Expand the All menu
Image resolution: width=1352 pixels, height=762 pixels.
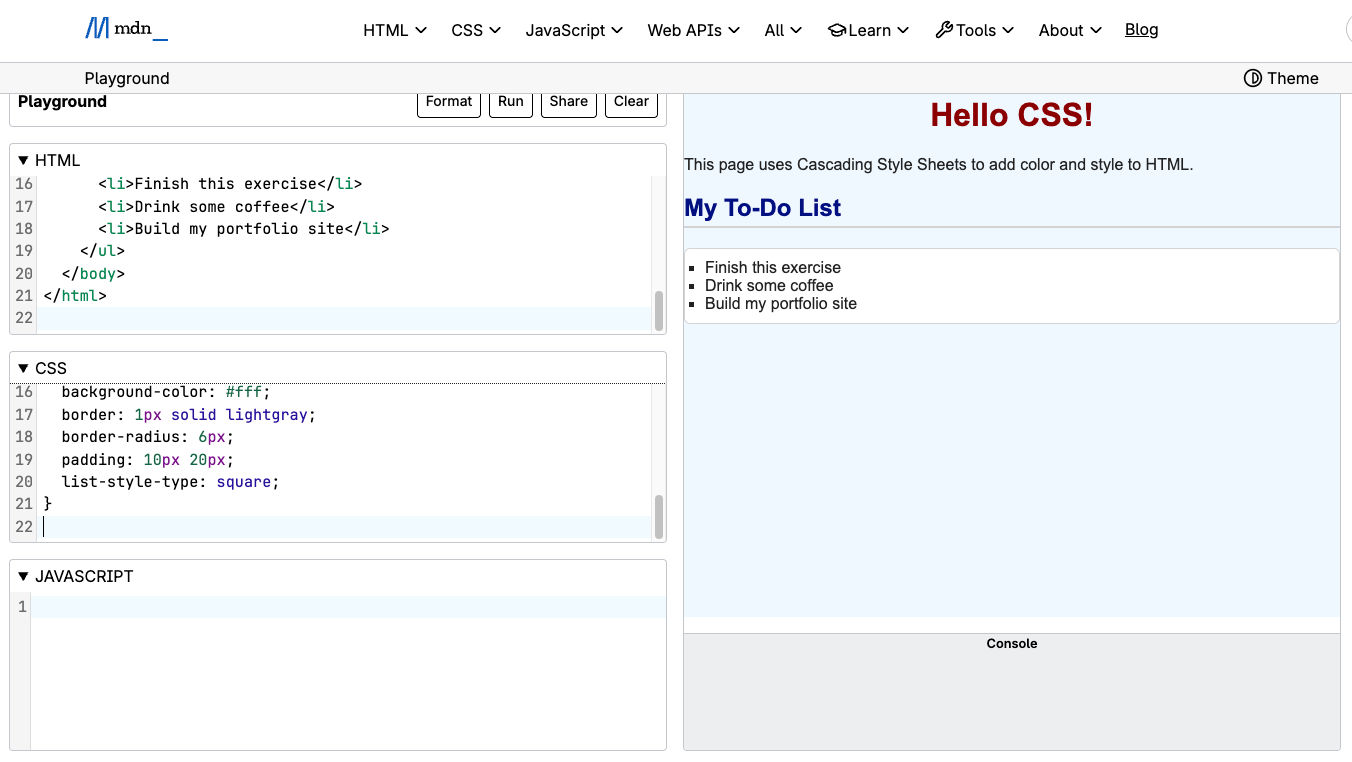coord(783,30)
